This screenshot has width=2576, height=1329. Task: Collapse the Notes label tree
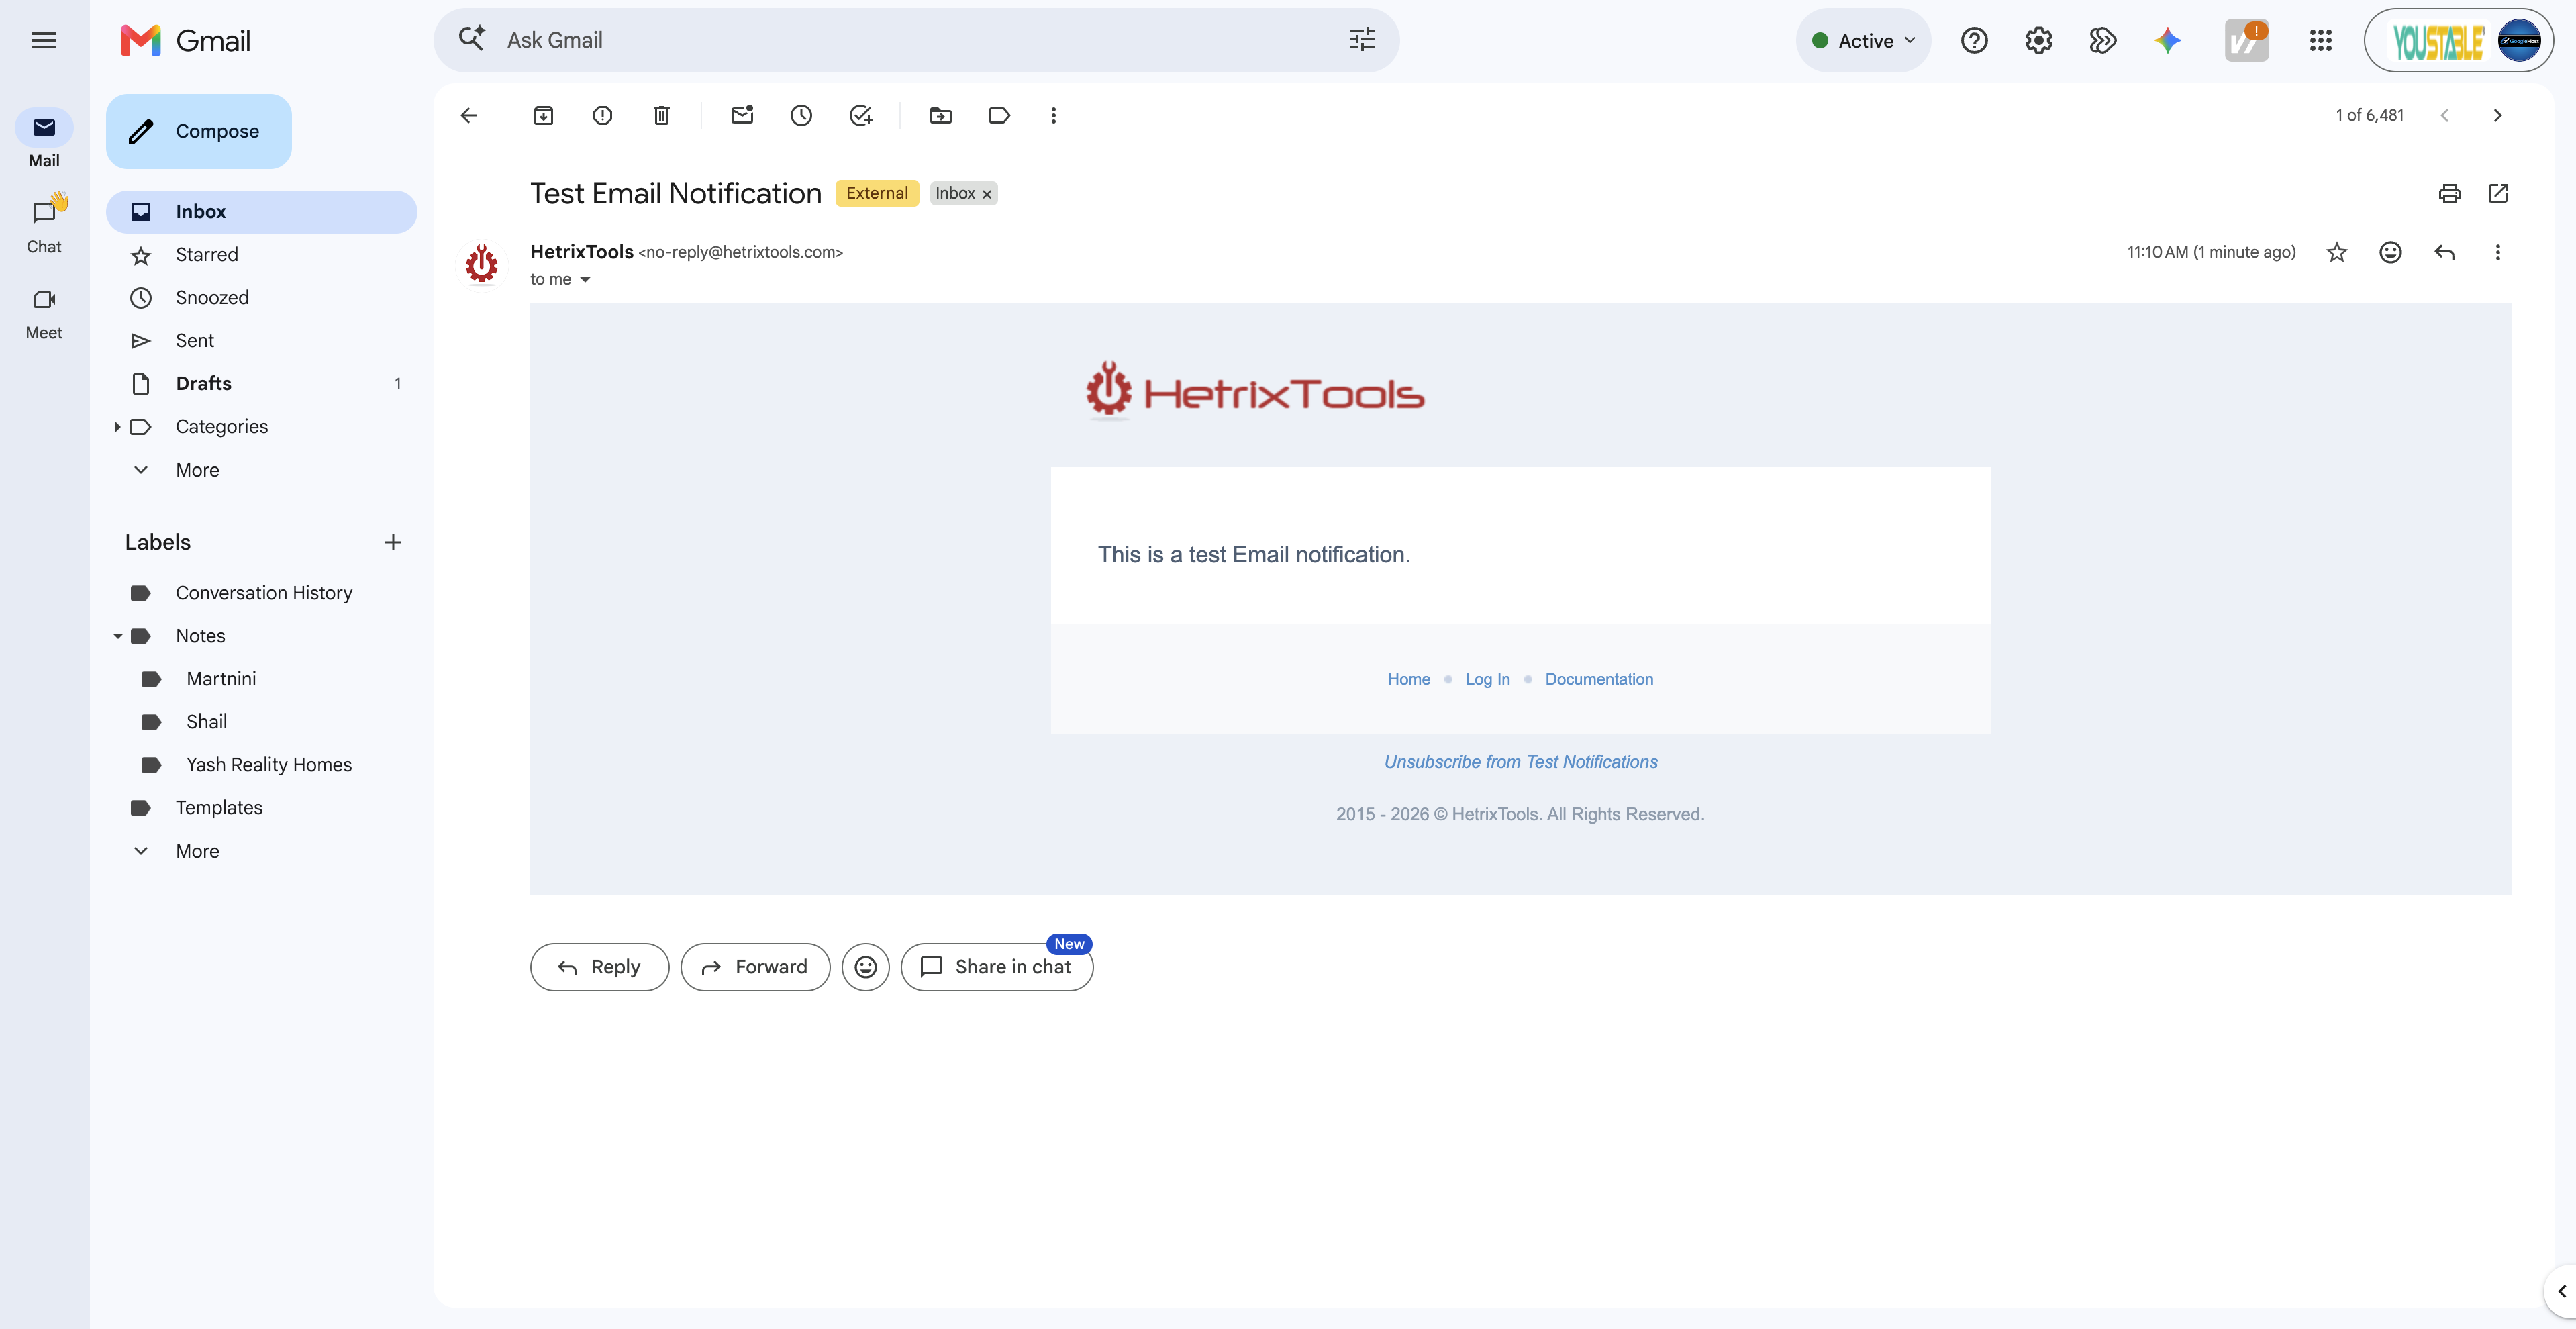pos(117,636)
